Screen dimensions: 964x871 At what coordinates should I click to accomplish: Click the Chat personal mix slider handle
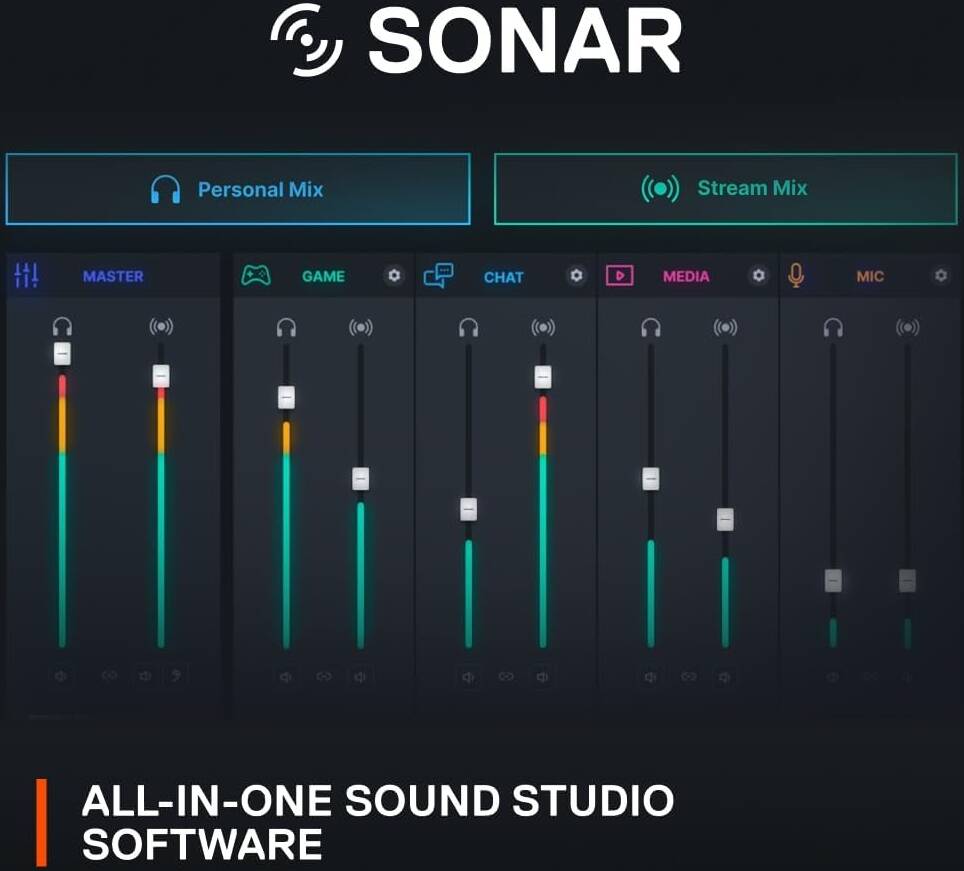pyautogui.click(x=468, y=509)
